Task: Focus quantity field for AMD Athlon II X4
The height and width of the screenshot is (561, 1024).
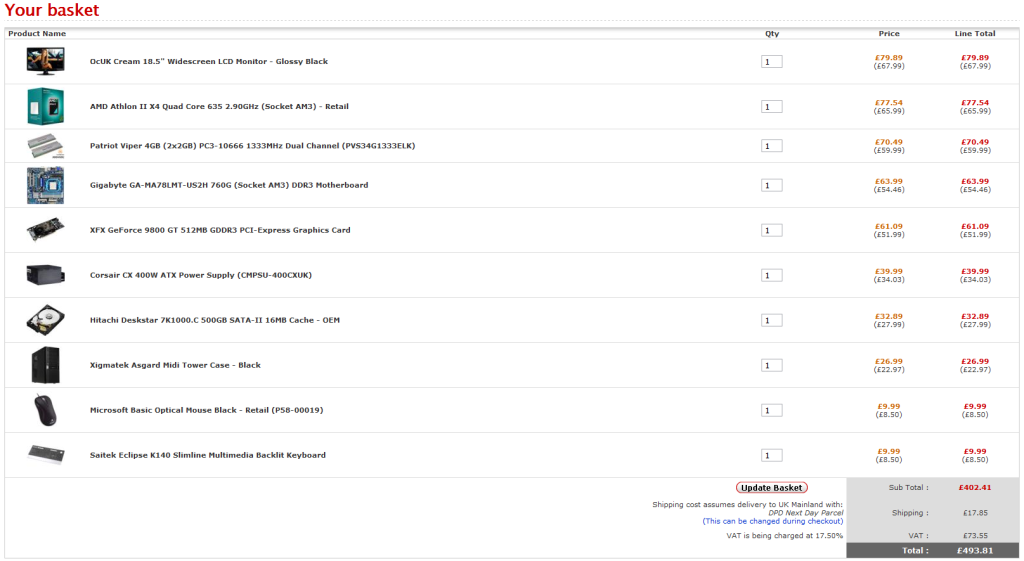Action: pos(771,107)
